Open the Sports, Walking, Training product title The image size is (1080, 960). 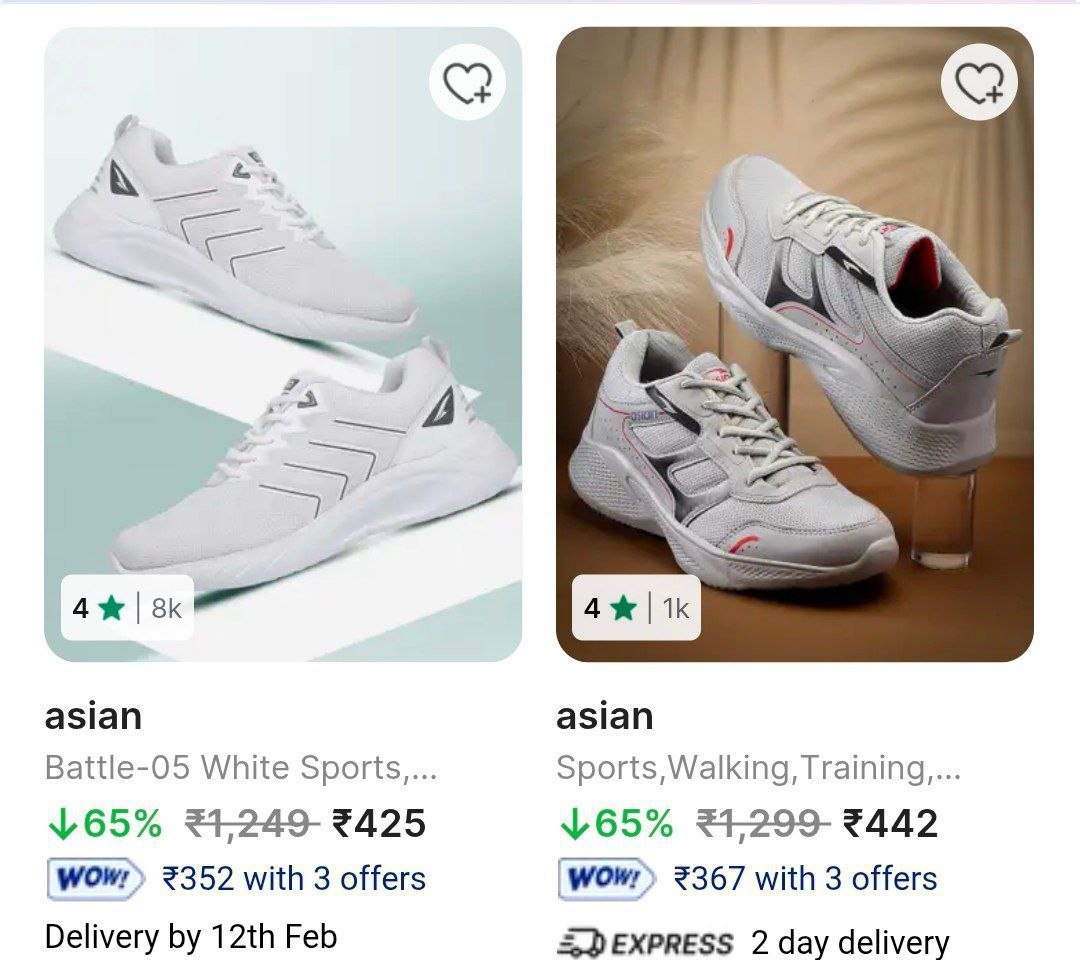758,768
